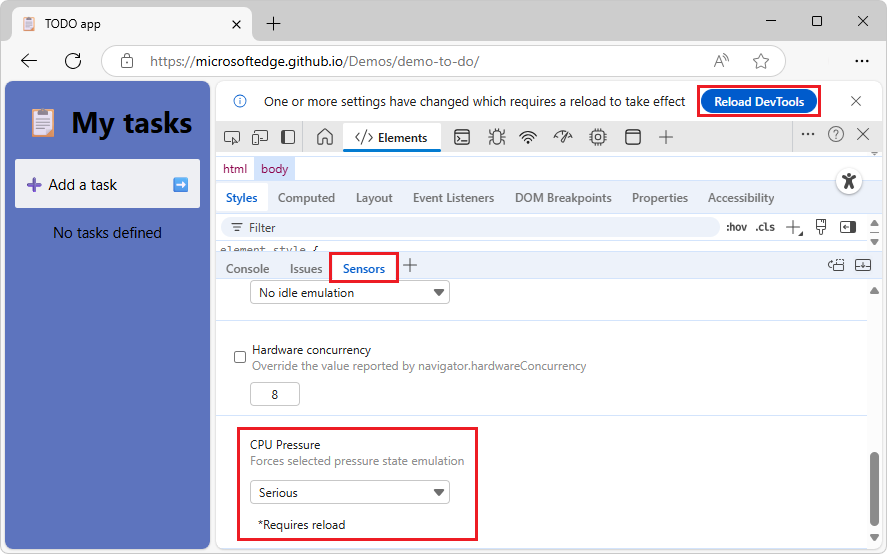Open the Memory chip icon tool
Image resolution: width=887 pixels, height=554 pixels.
pos(597,138)
